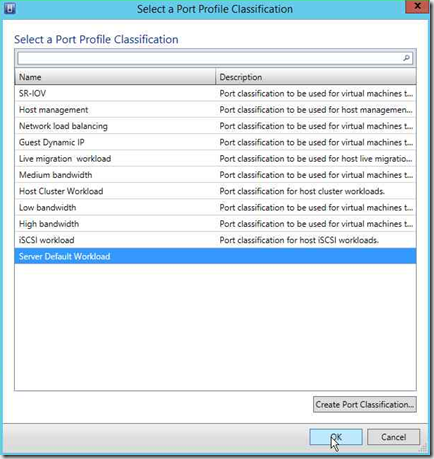Select Low bandwidth classification

click(x=215, y=208)
